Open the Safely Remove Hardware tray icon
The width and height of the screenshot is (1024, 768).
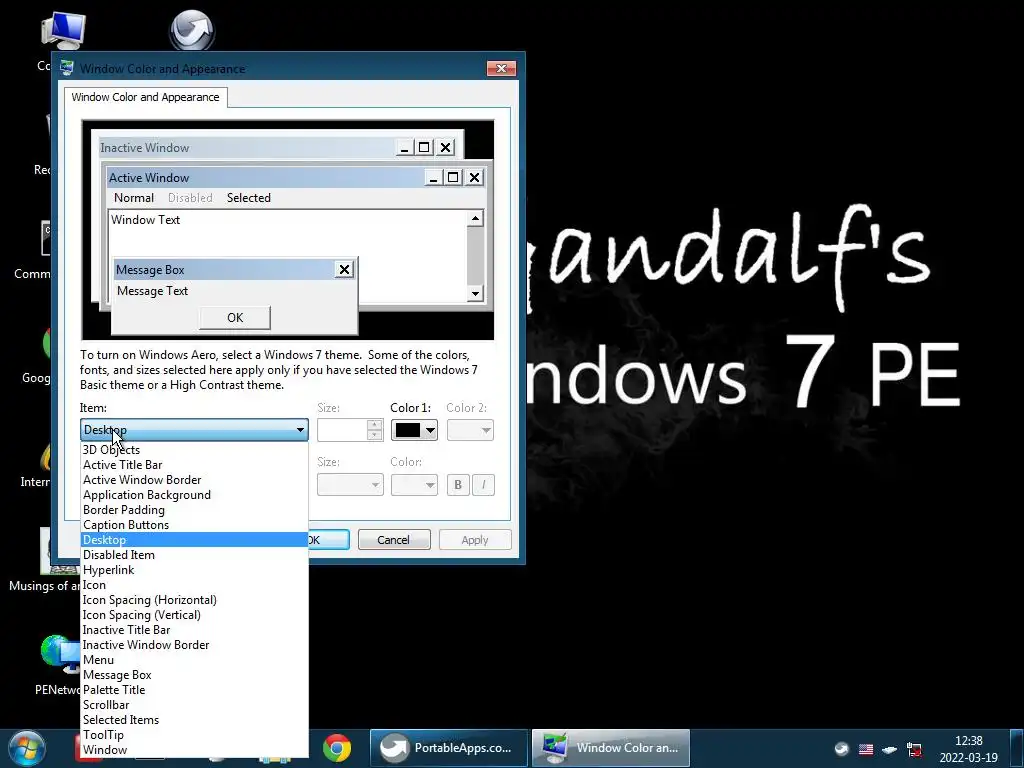point(889,749)
